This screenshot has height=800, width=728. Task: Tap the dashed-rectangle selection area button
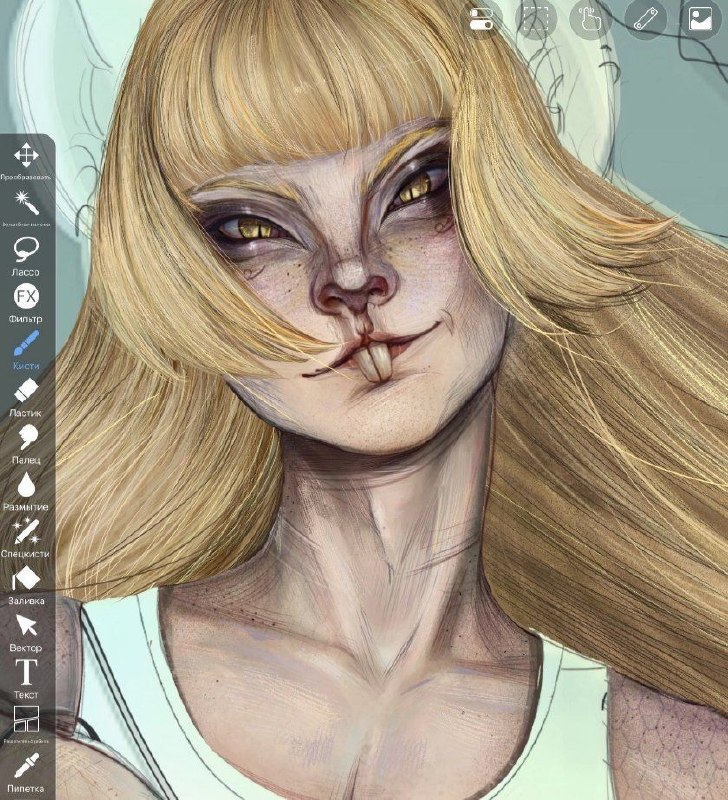536,19
